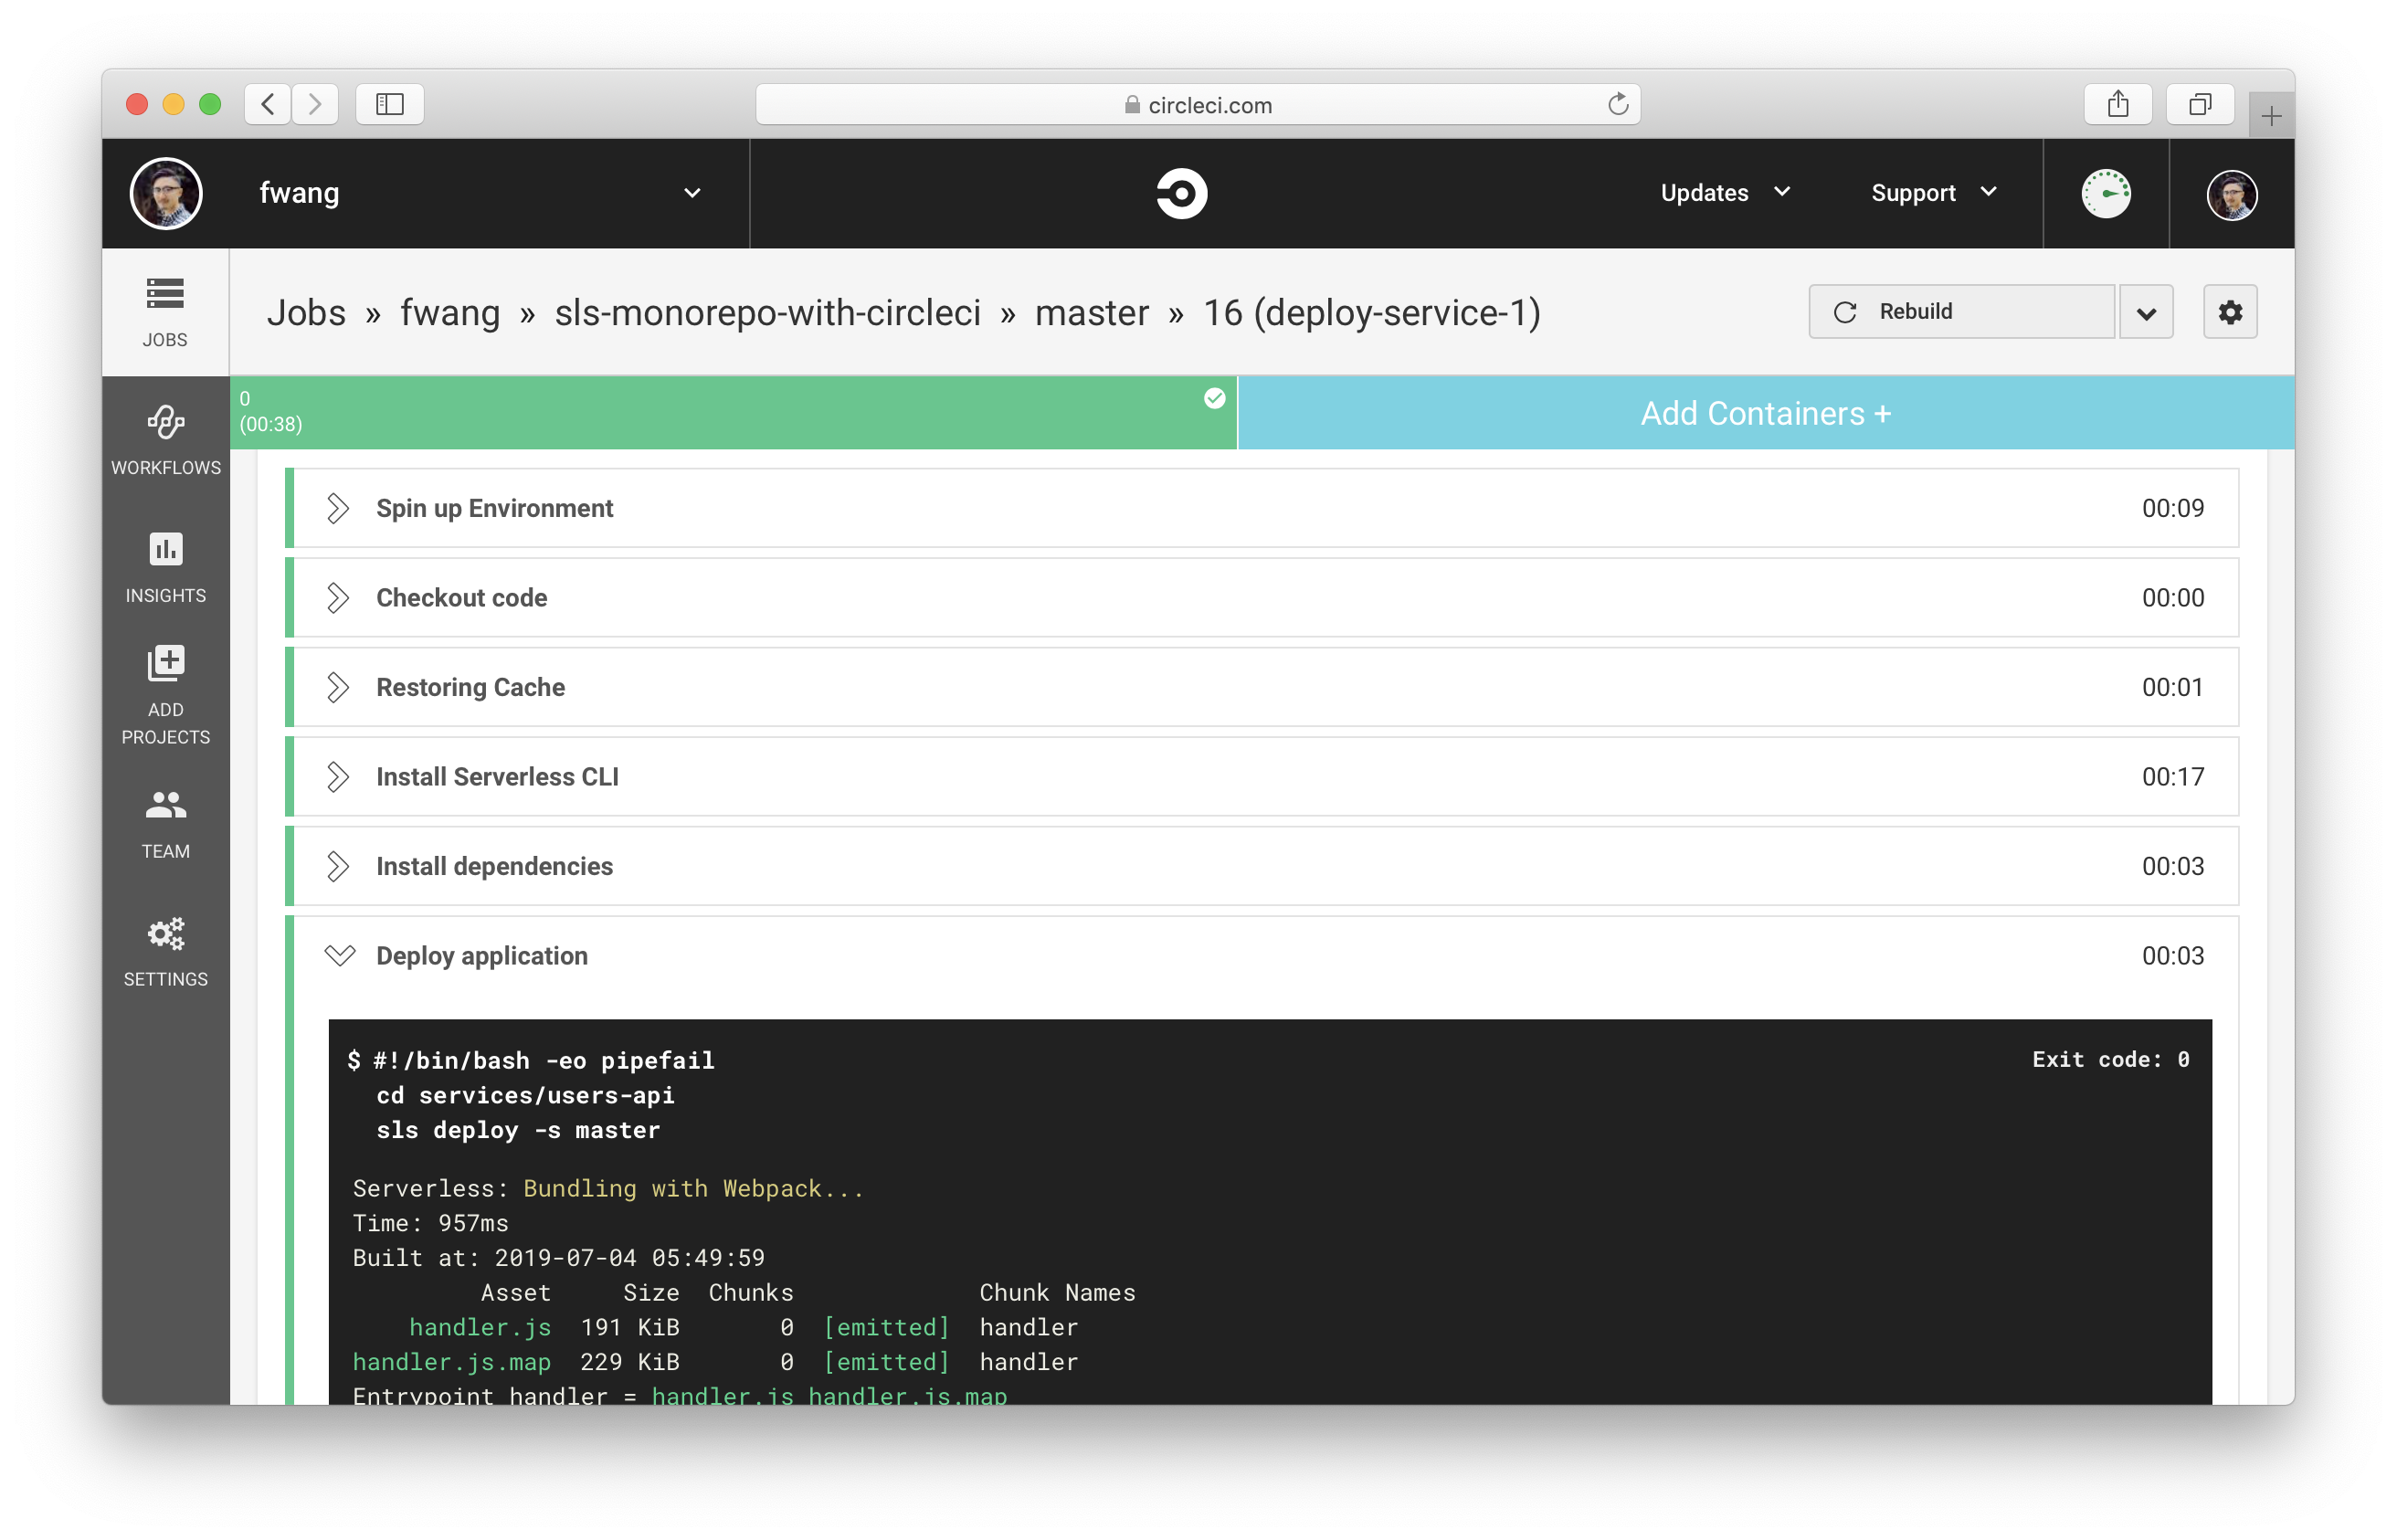Go to Jobs breadcrumb link
Screen dimensions: 2397x1540
click(306, 313)
